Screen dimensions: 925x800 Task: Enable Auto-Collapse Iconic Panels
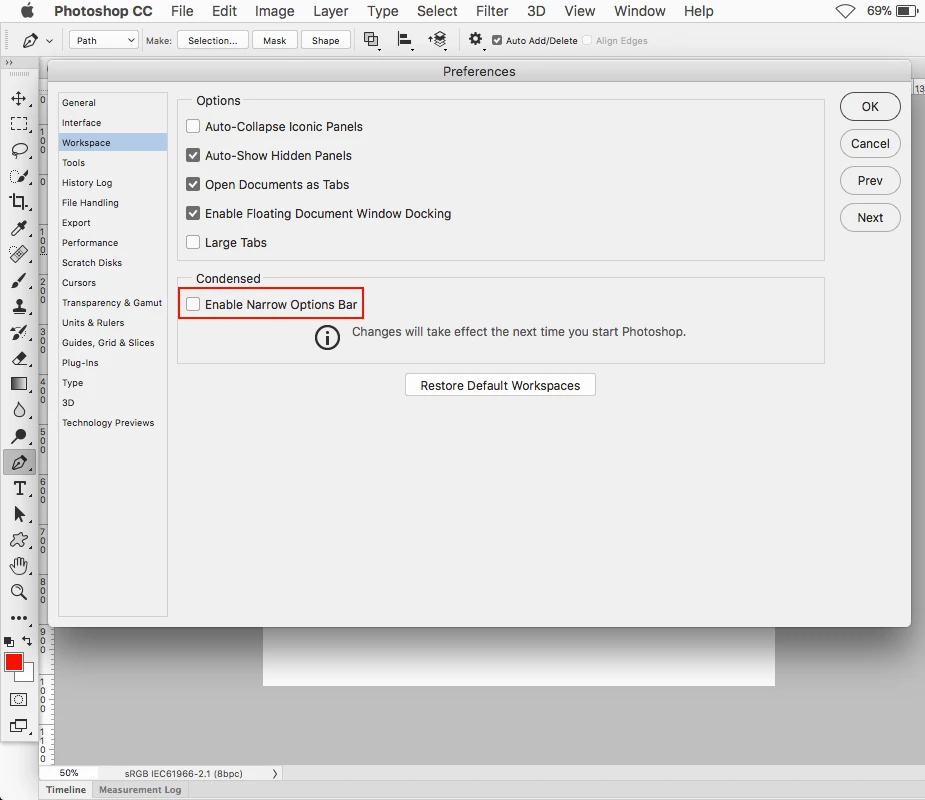(x=193, y=126)
